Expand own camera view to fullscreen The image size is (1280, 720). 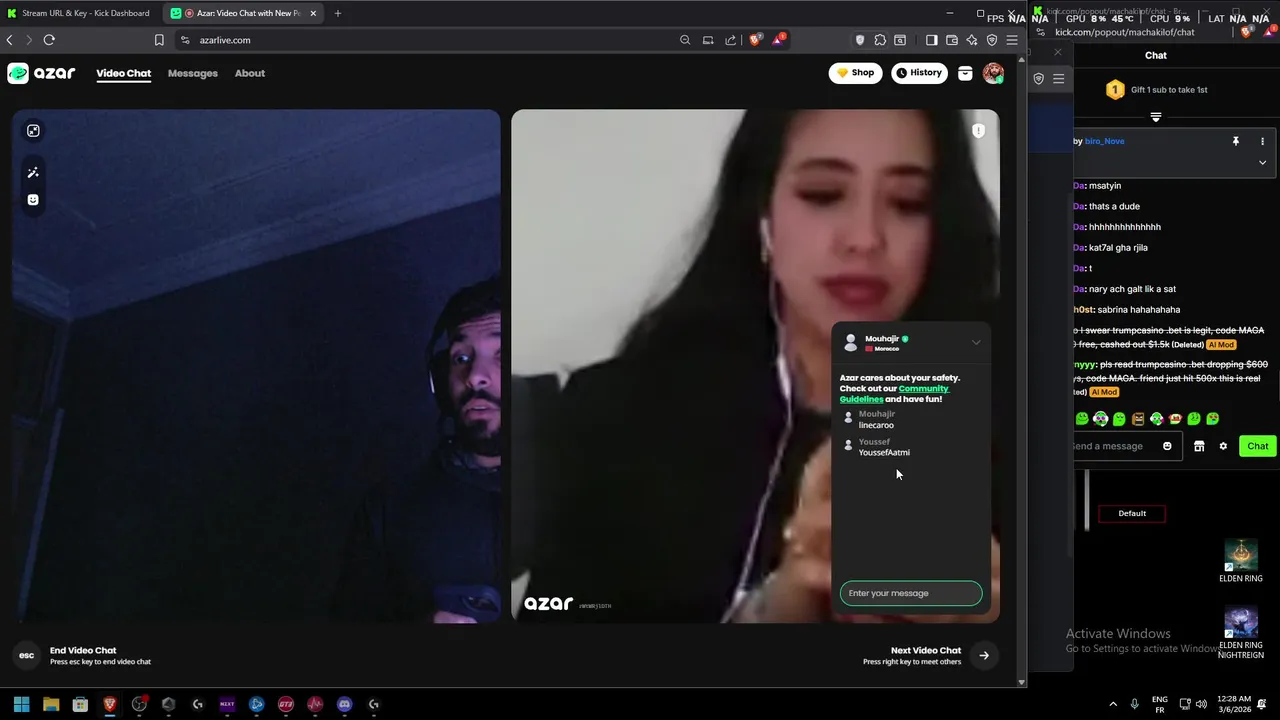(x=33, y=131)
